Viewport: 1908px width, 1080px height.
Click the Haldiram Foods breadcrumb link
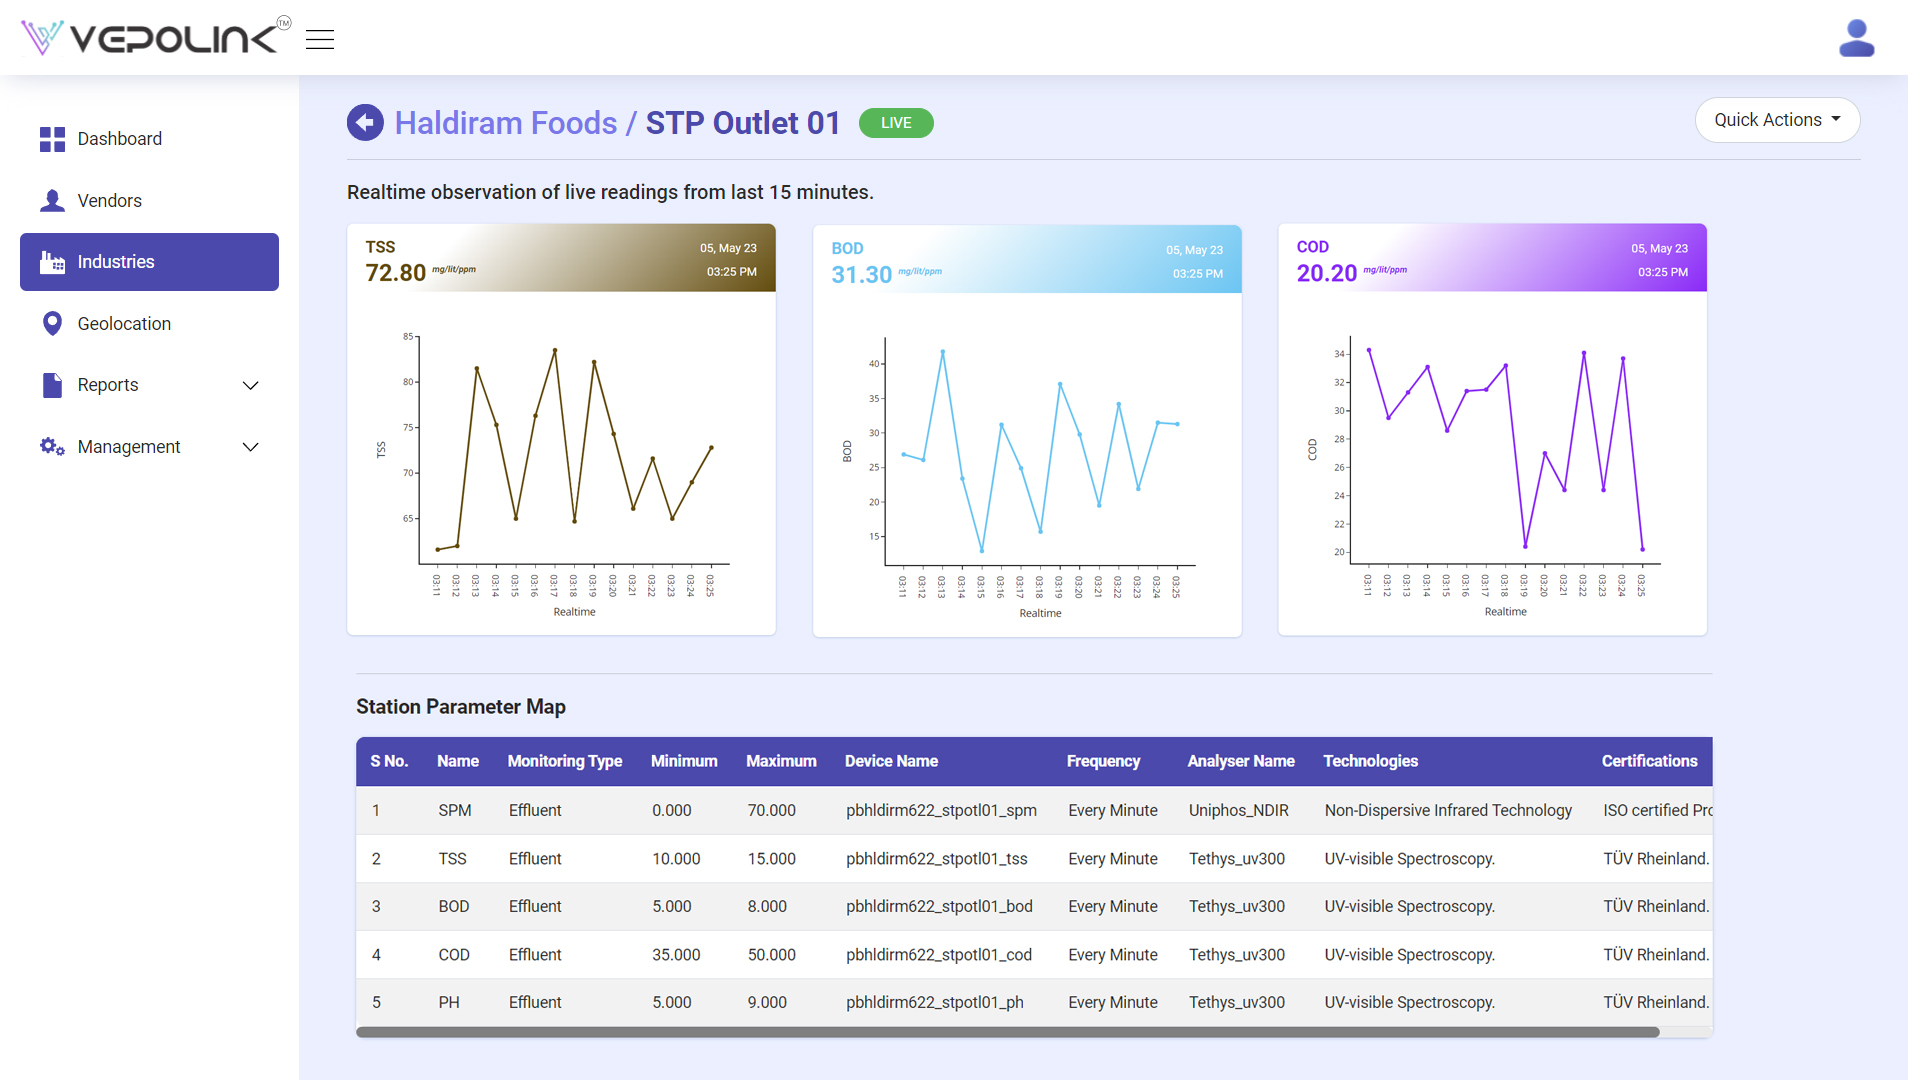click(x=506, y=123)
